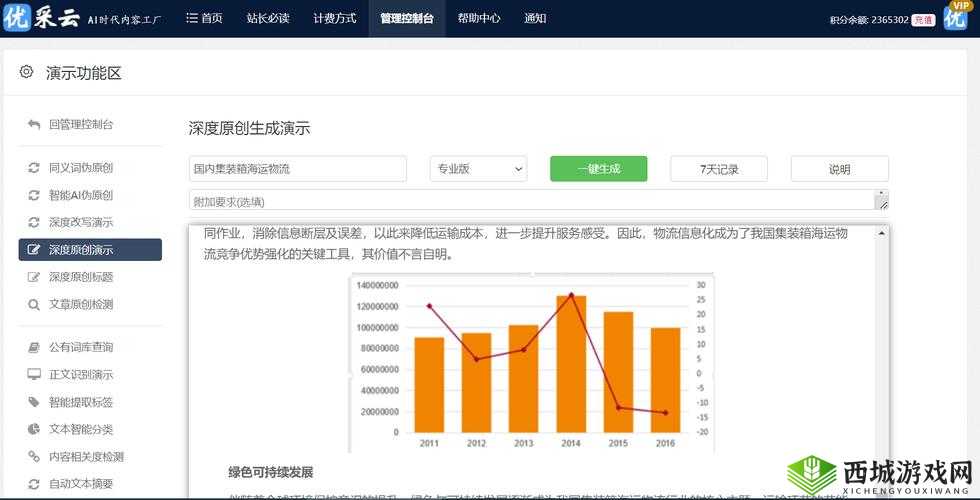Open 文本智能分类 in sidebar

click(x=81, y=429)
